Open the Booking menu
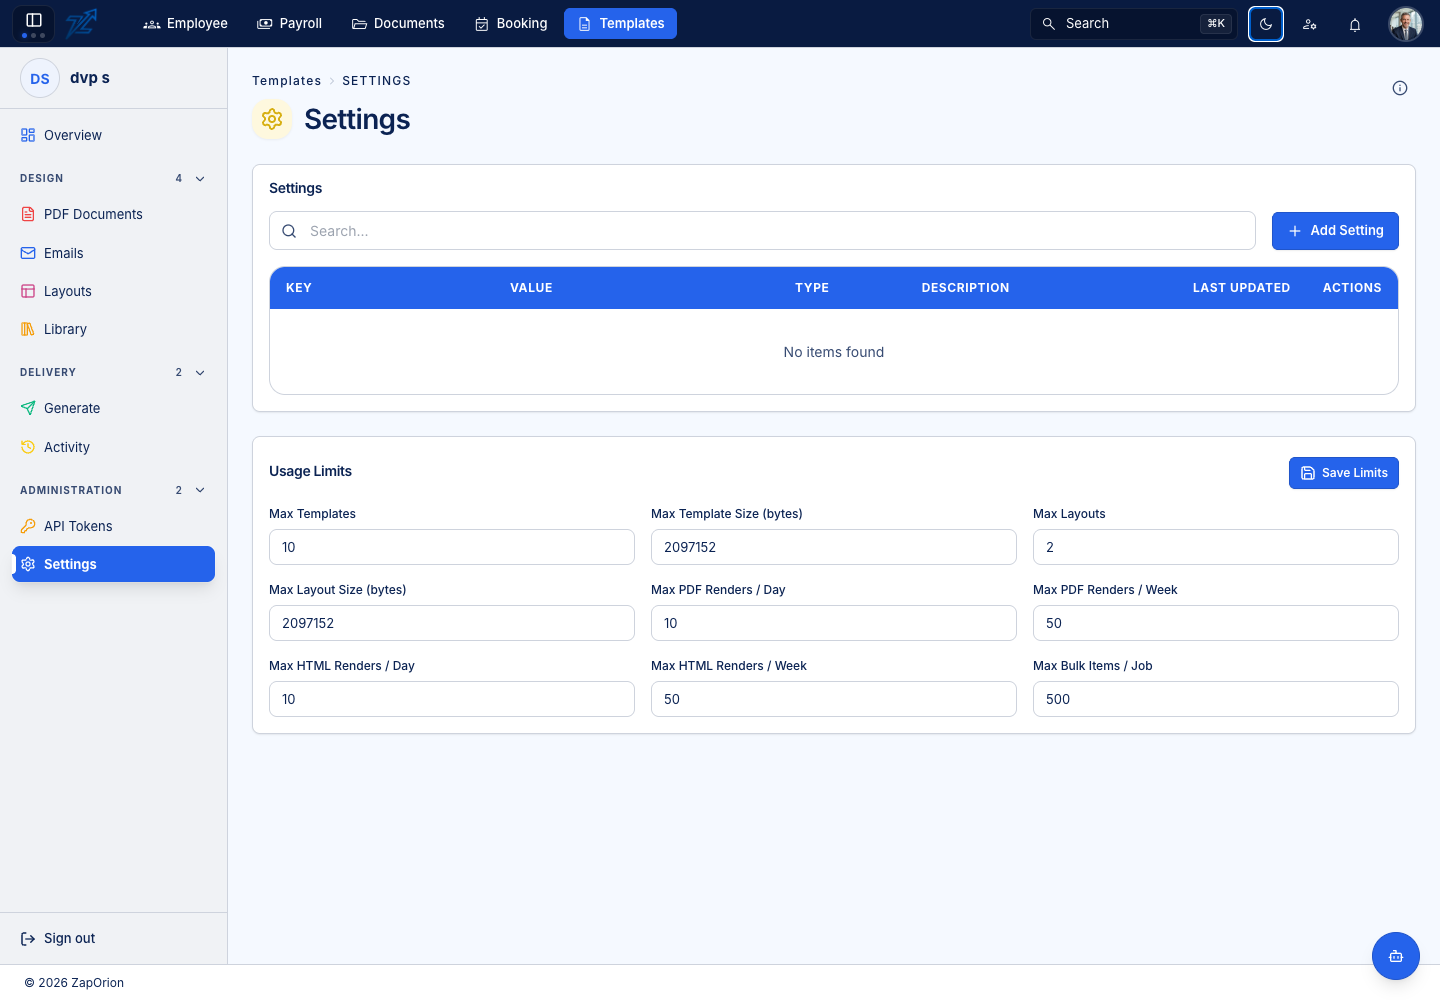This screenshot has height=1000, width=1440. coord(511,23)
